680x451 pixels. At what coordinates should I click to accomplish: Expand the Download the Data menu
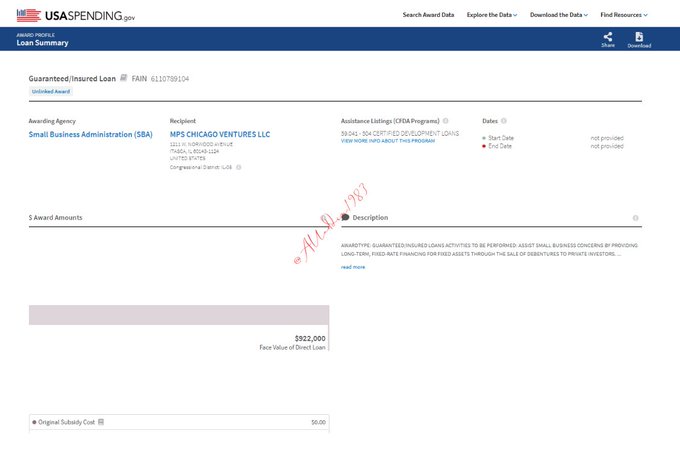point(558,15)
